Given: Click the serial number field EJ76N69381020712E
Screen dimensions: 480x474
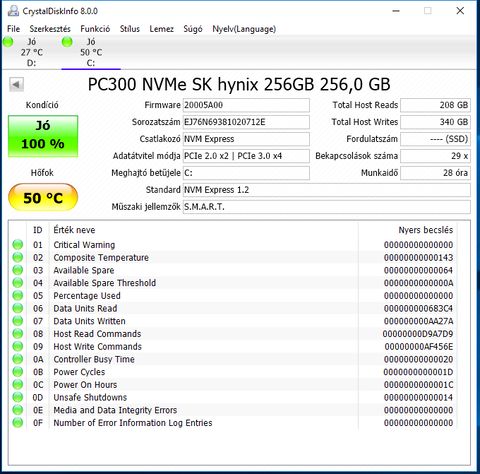Looking at the screenshot, I should [x=246, y=122].
